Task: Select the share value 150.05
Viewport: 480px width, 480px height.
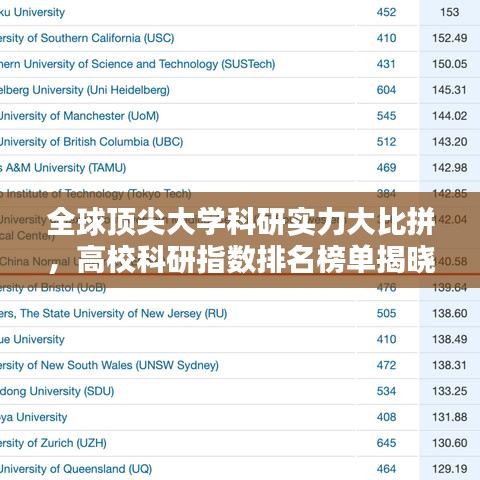Action: (450, 64)
